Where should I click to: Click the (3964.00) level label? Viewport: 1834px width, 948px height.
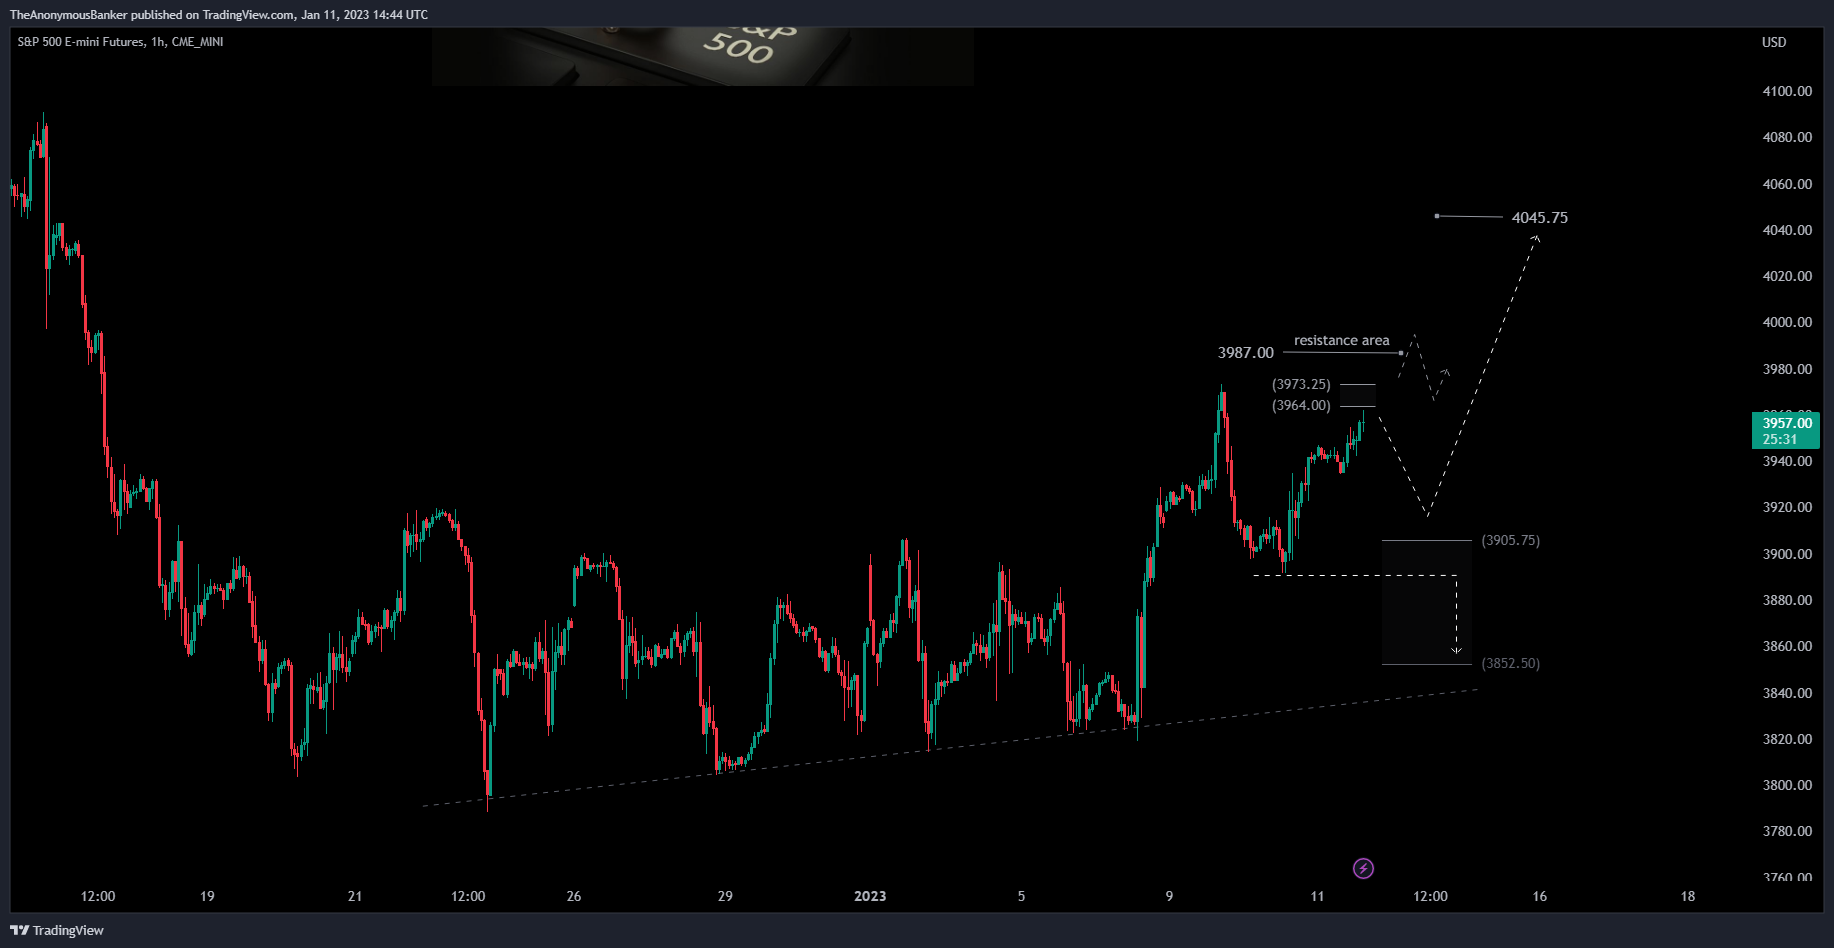1301,405
